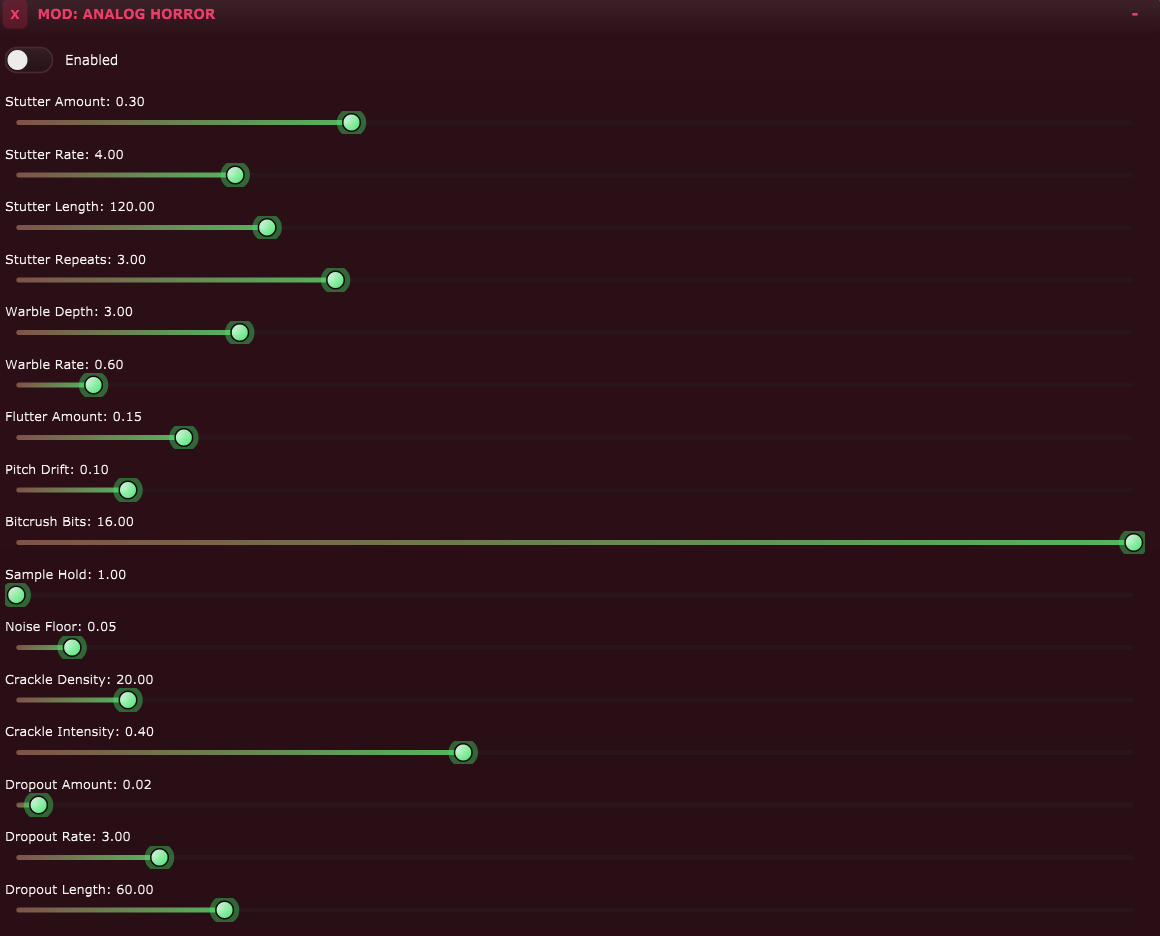This screenshot has width=1160, height=936.
Task: Click the 'Stutter Length: 120.00' label
Action: click(80, 207)
